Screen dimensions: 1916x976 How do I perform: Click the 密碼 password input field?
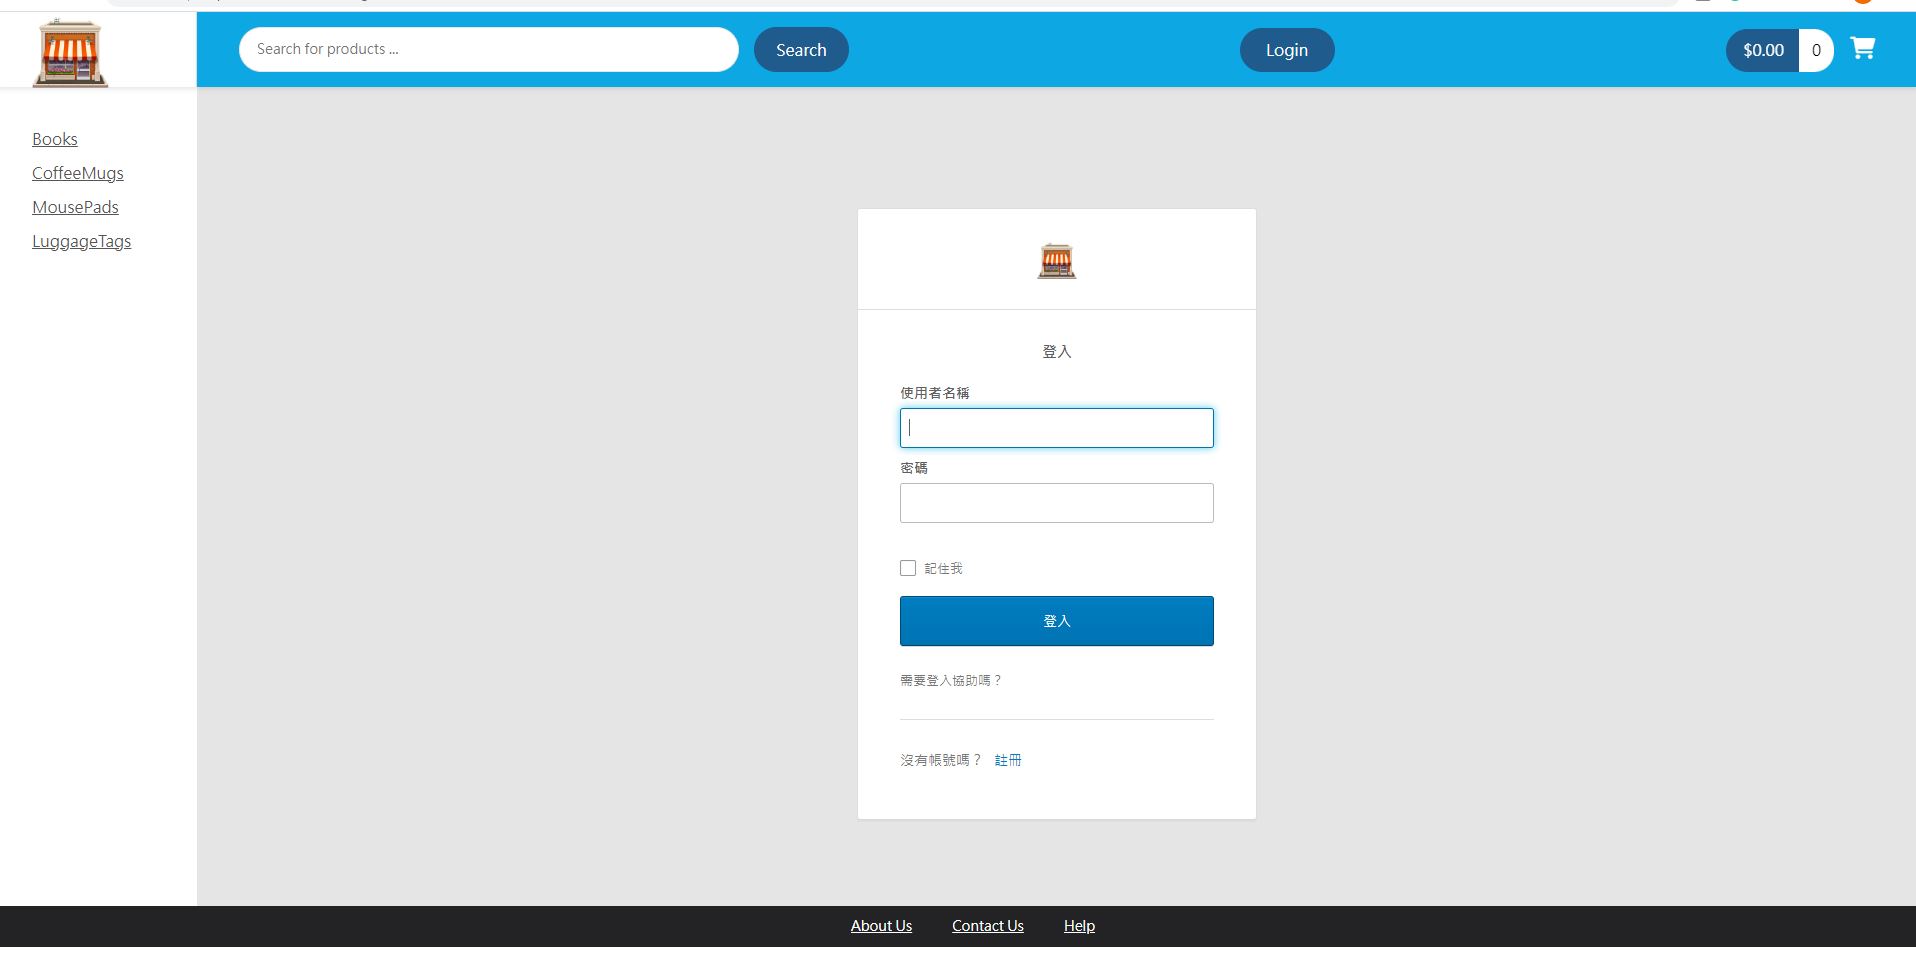click(x=1056, y=502)
